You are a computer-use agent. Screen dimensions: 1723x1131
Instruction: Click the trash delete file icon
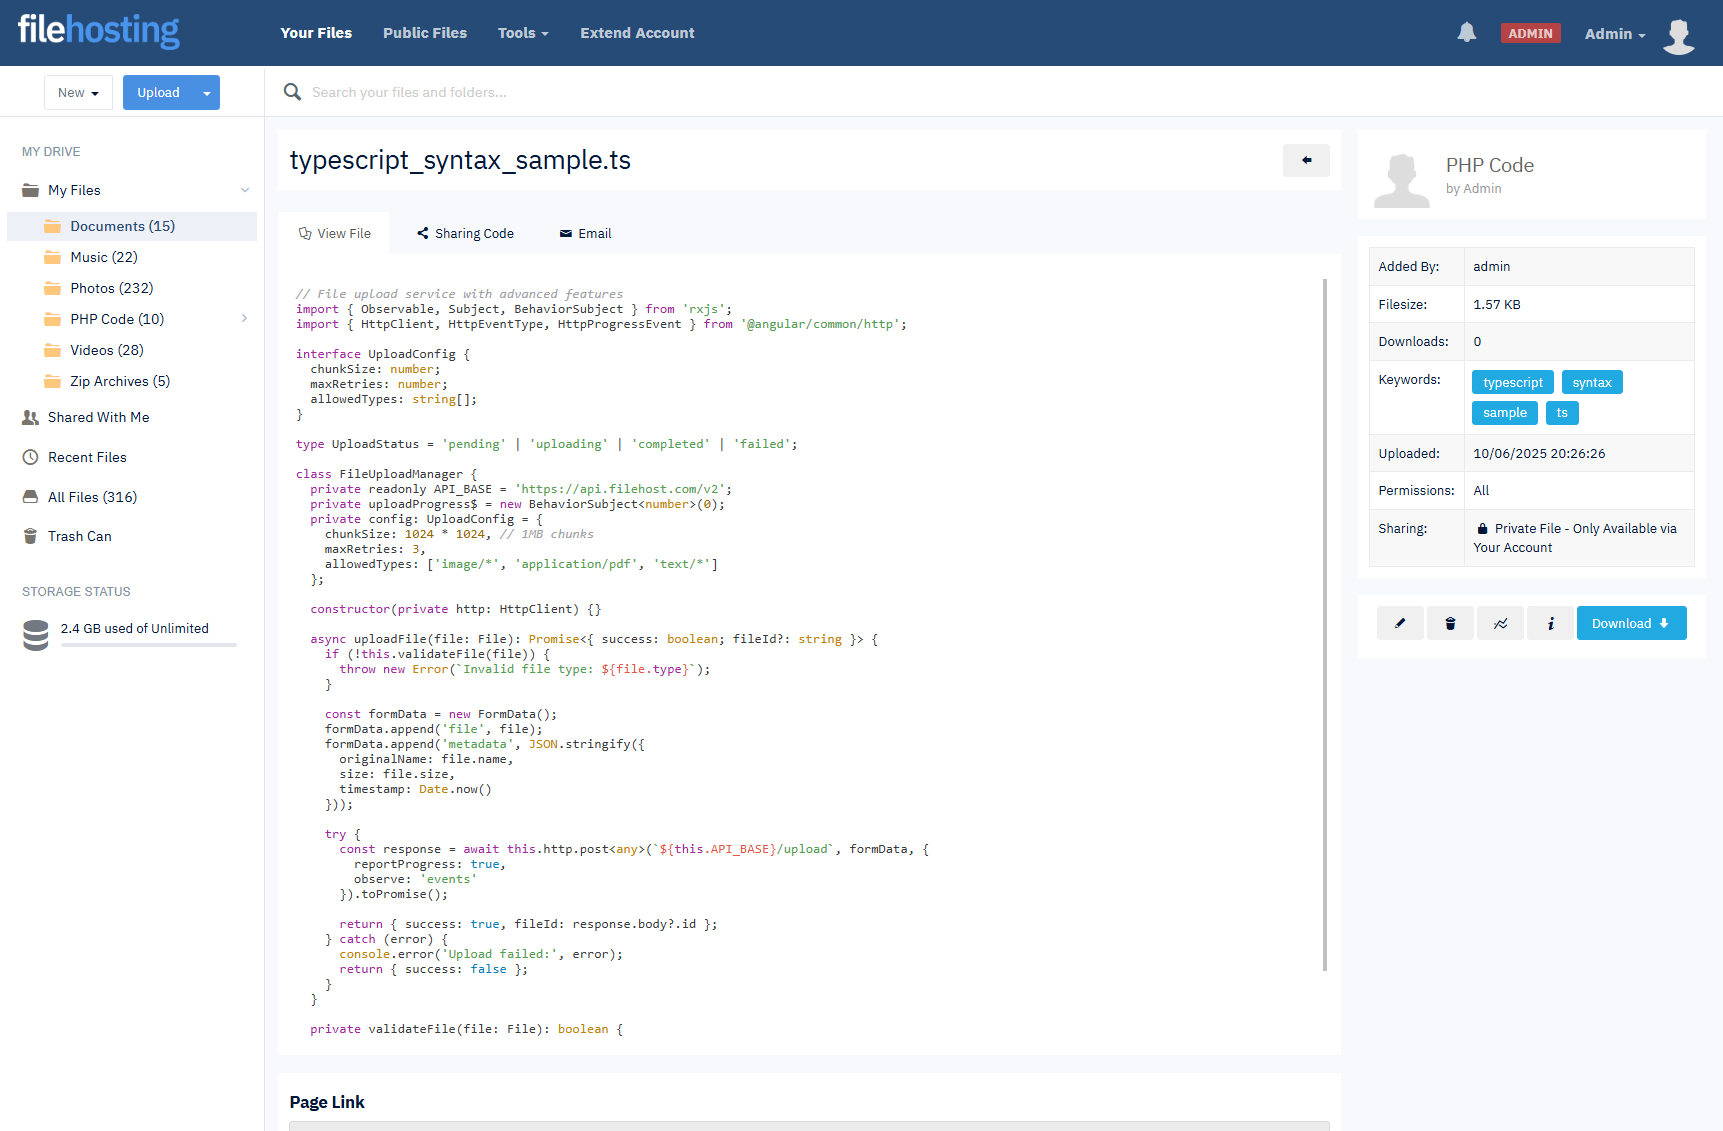click(x=1450, y=623)
